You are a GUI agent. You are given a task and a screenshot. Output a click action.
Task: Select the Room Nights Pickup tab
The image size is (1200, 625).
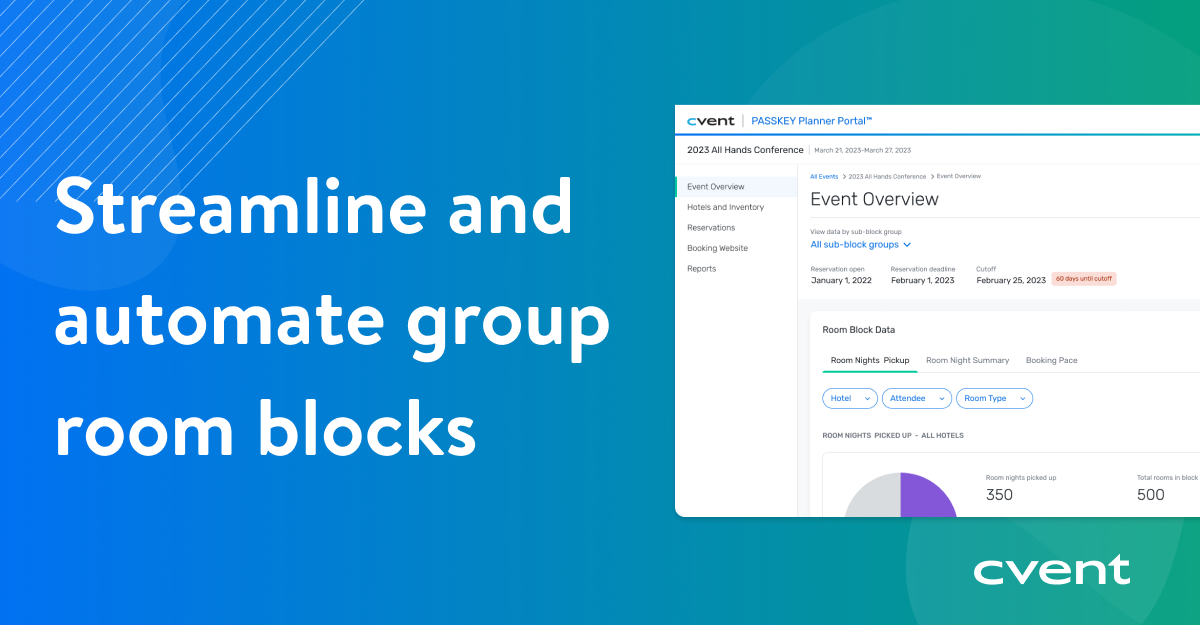869,360
